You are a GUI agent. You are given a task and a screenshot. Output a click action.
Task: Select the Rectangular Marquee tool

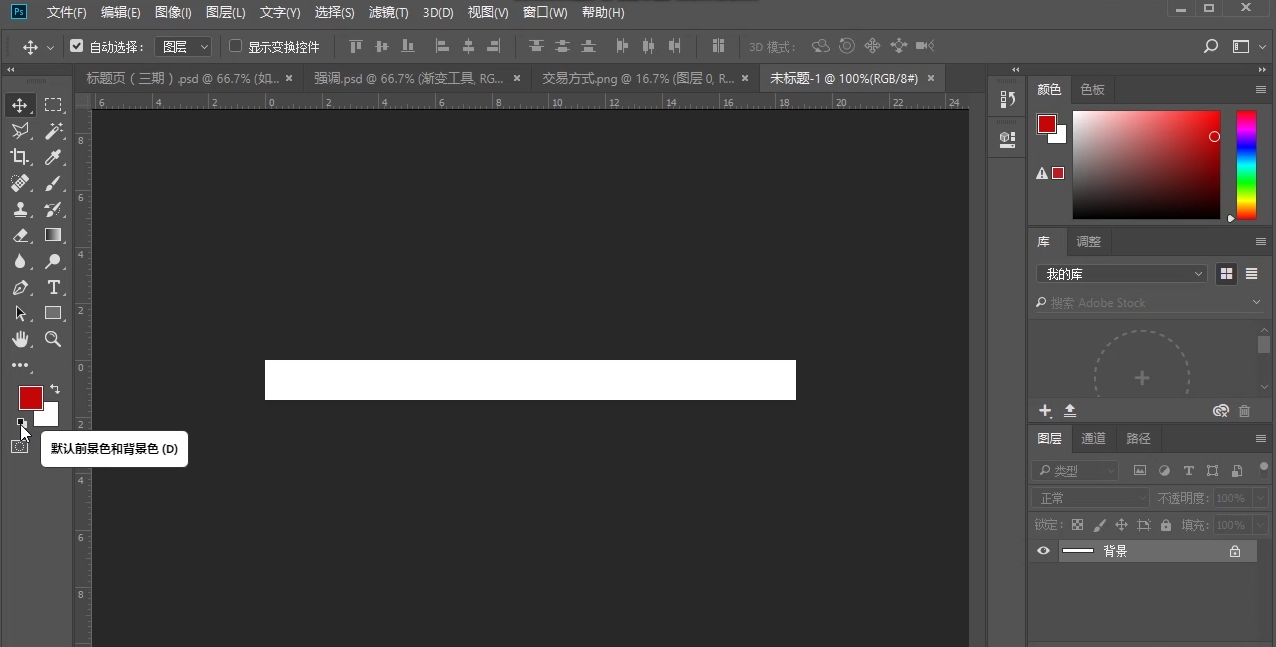coord(53,105)
